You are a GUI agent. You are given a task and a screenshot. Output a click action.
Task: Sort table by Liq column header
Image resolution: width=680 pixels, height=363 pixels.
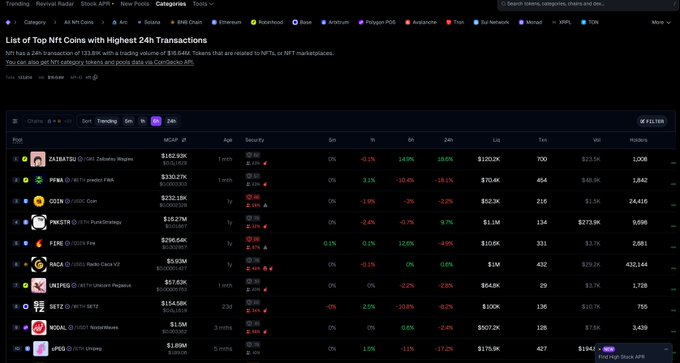pos(496,140)
